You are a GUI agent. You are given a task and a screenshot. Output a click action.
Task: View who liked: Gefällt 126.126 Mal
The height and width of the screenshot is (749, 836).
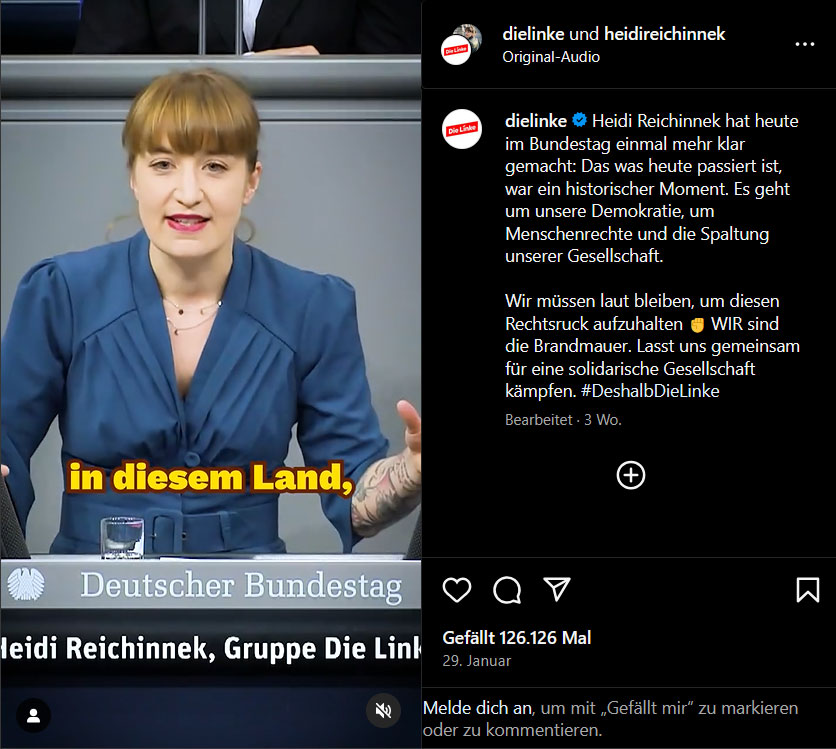click(517, 638)
